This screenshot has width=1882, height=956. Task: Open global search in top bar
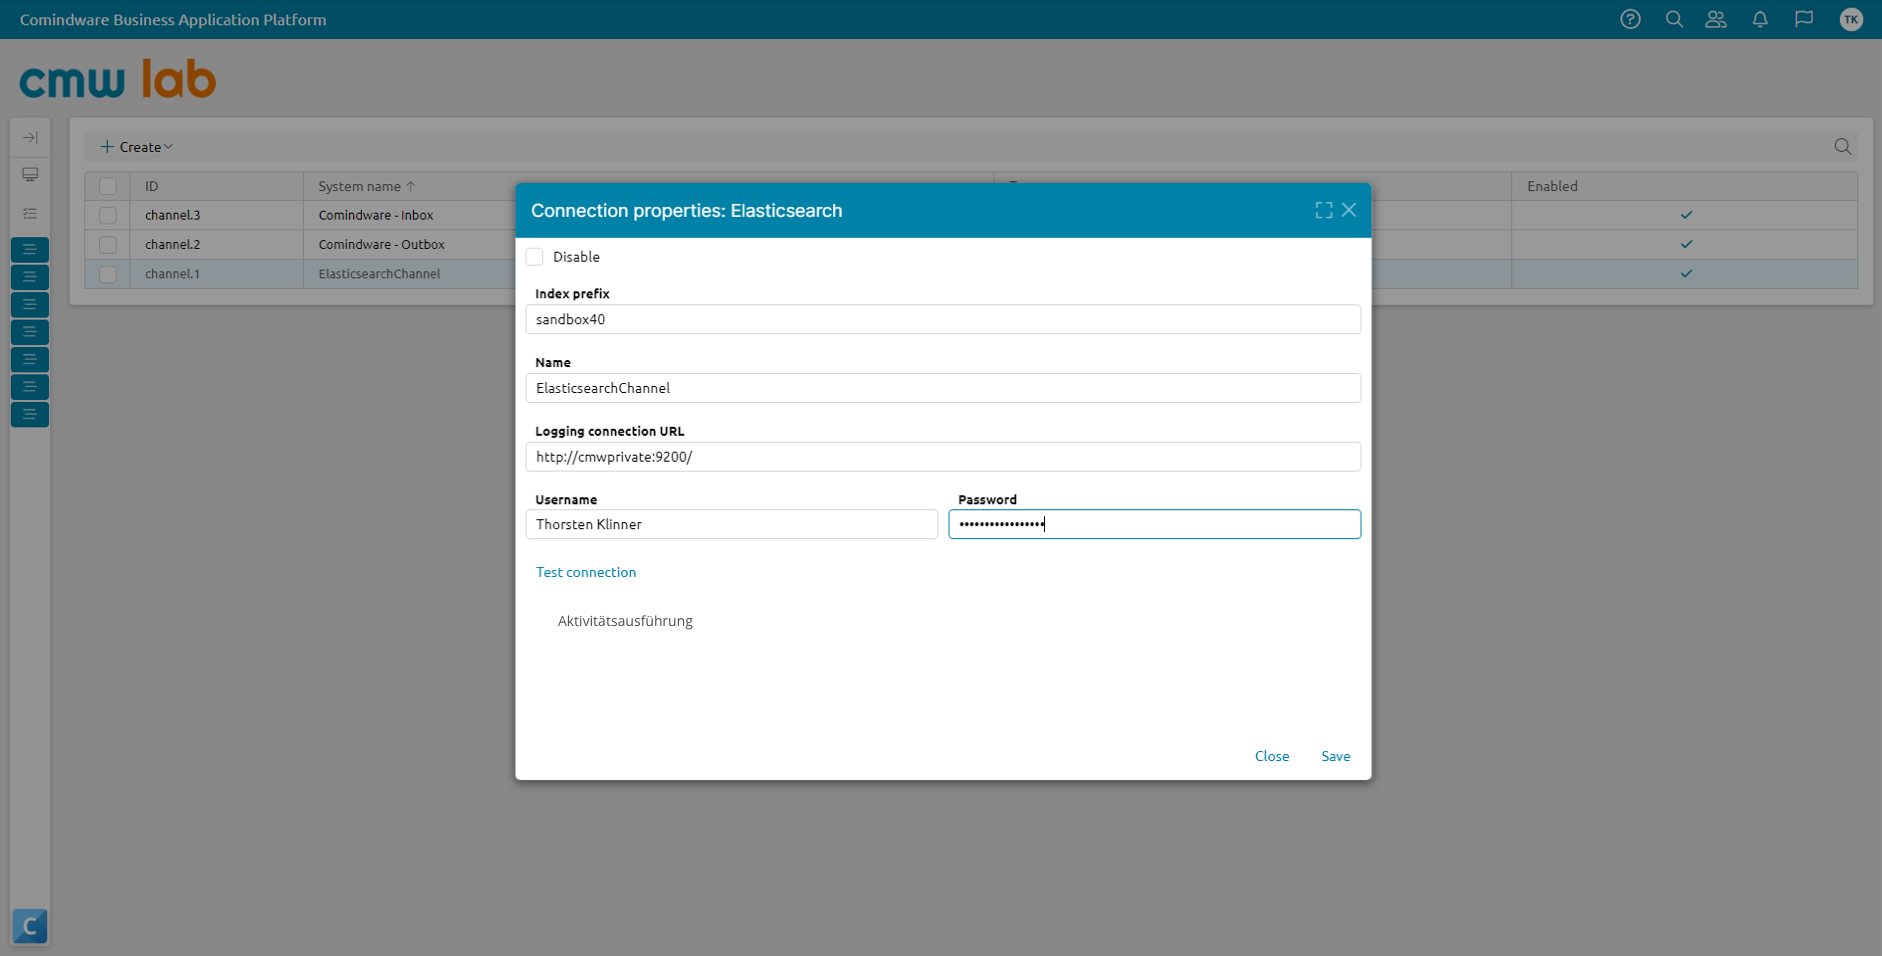1674,19
